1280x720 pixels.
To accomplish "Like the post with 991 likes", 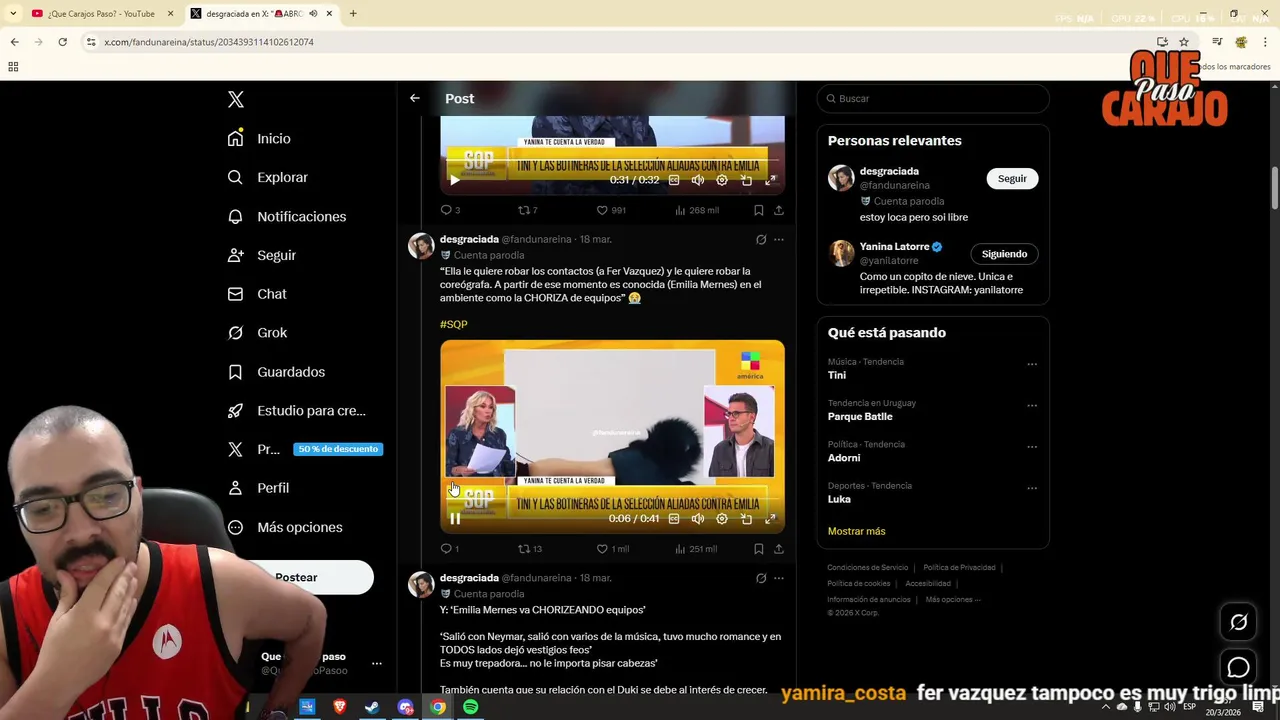I will tap(611, 210).
